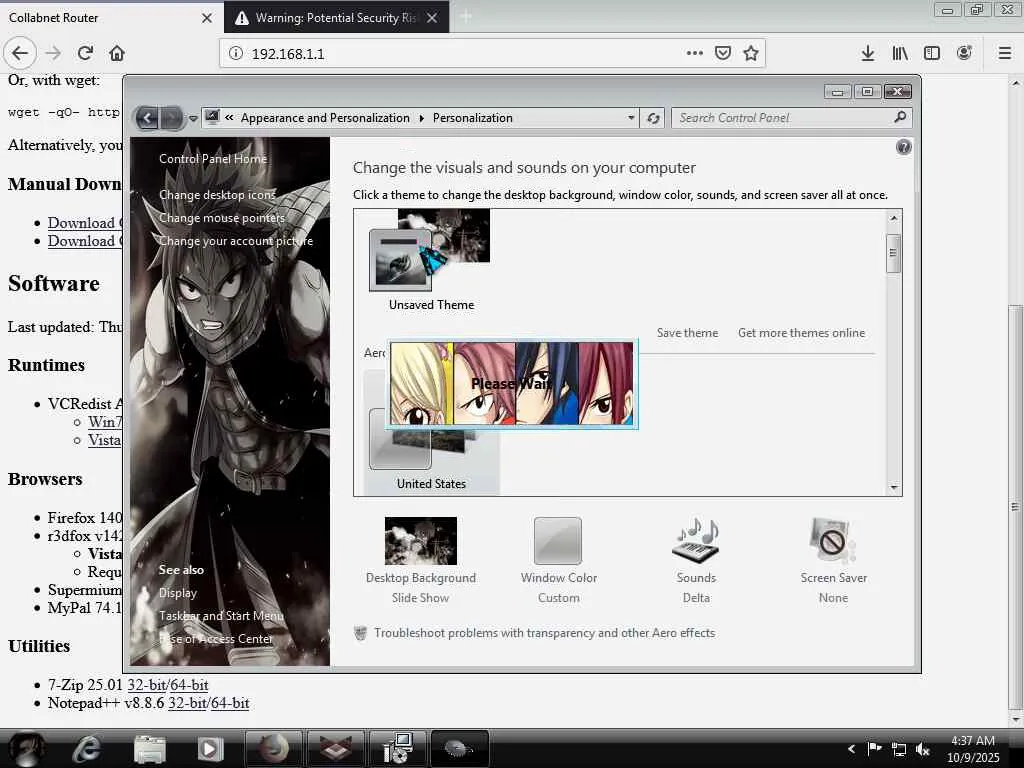1024x768 pixels.
Task: Open address bar history dropdown in Control Panel
Action: (x=631, y=118)
